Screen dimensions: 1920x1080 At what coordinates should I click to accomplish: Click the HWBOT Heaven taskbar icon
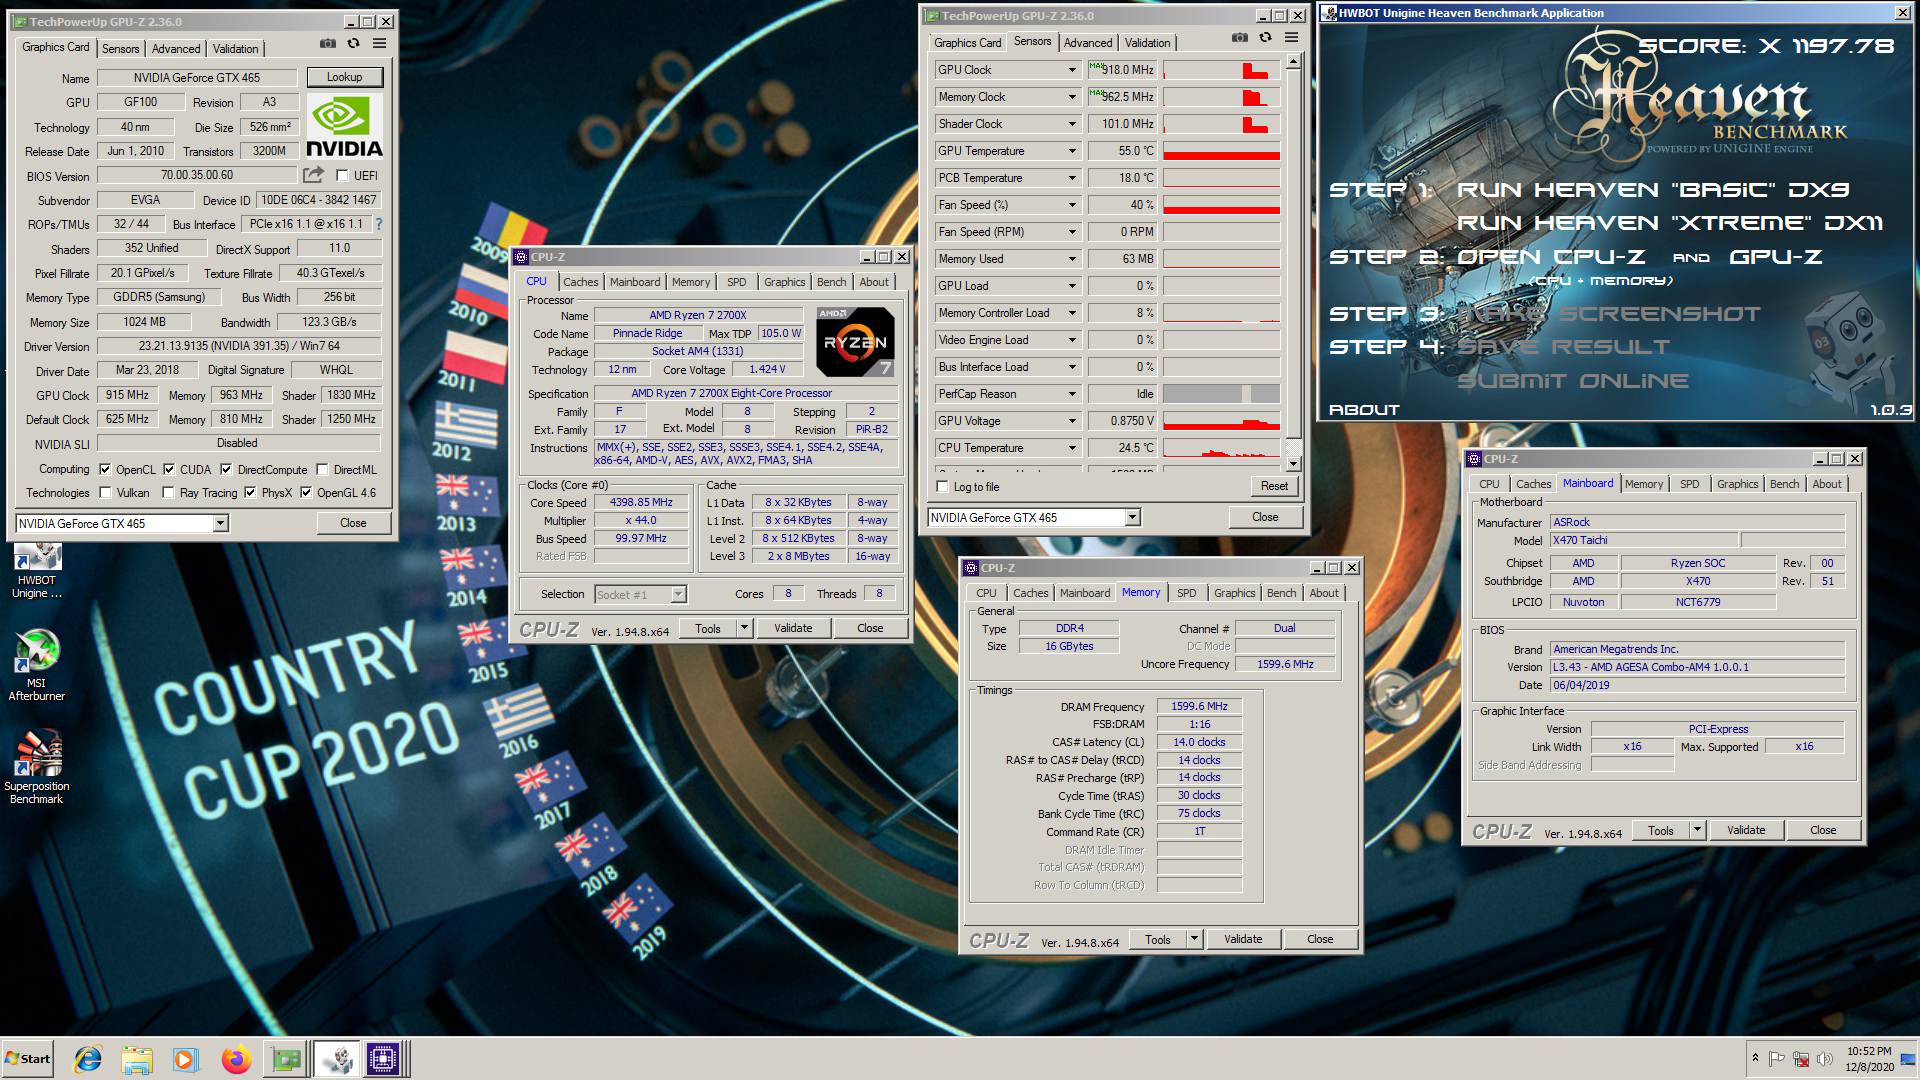point(337,1059)
